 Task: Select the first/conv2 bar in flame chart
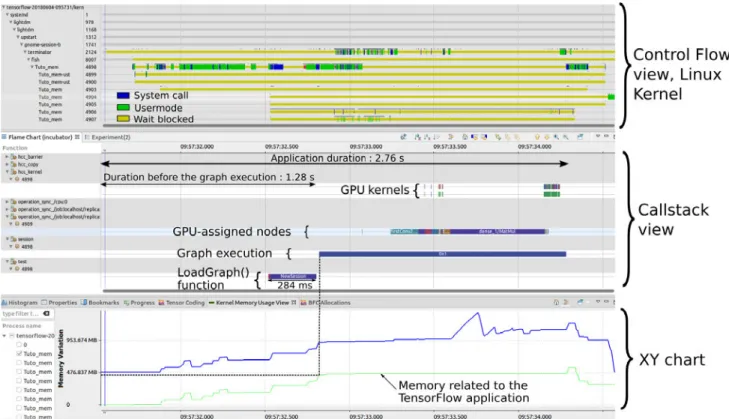pos(404,231)
